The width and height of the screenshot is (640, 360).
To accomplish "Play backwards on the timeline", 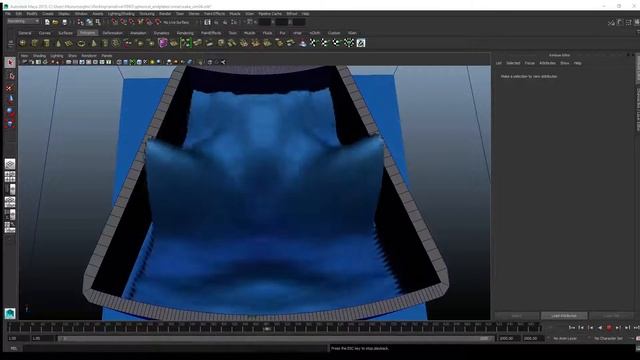I will [x=600, y=327].
